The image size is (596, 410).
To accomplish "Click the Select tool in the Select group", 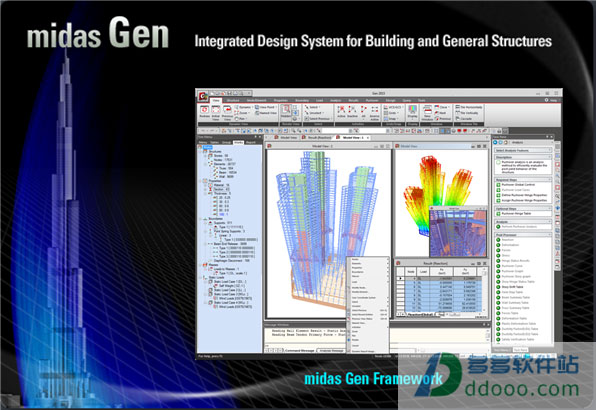I will click(313, 107).
